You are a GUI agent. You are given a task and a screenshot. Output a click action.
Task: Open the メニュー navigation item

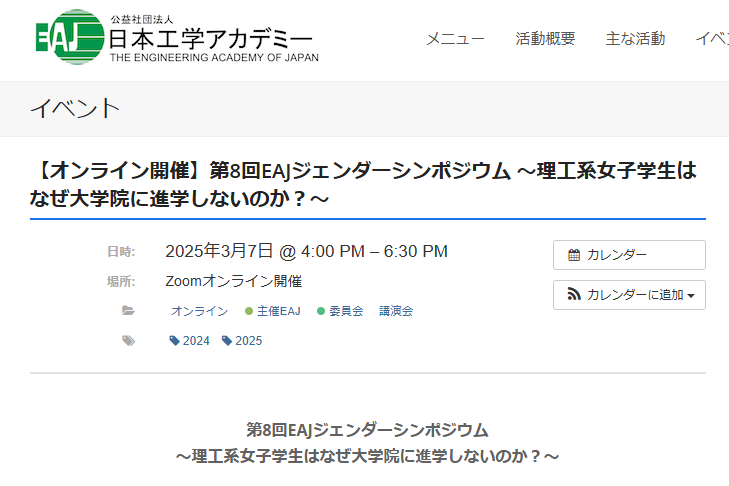(x=455, y=38)
